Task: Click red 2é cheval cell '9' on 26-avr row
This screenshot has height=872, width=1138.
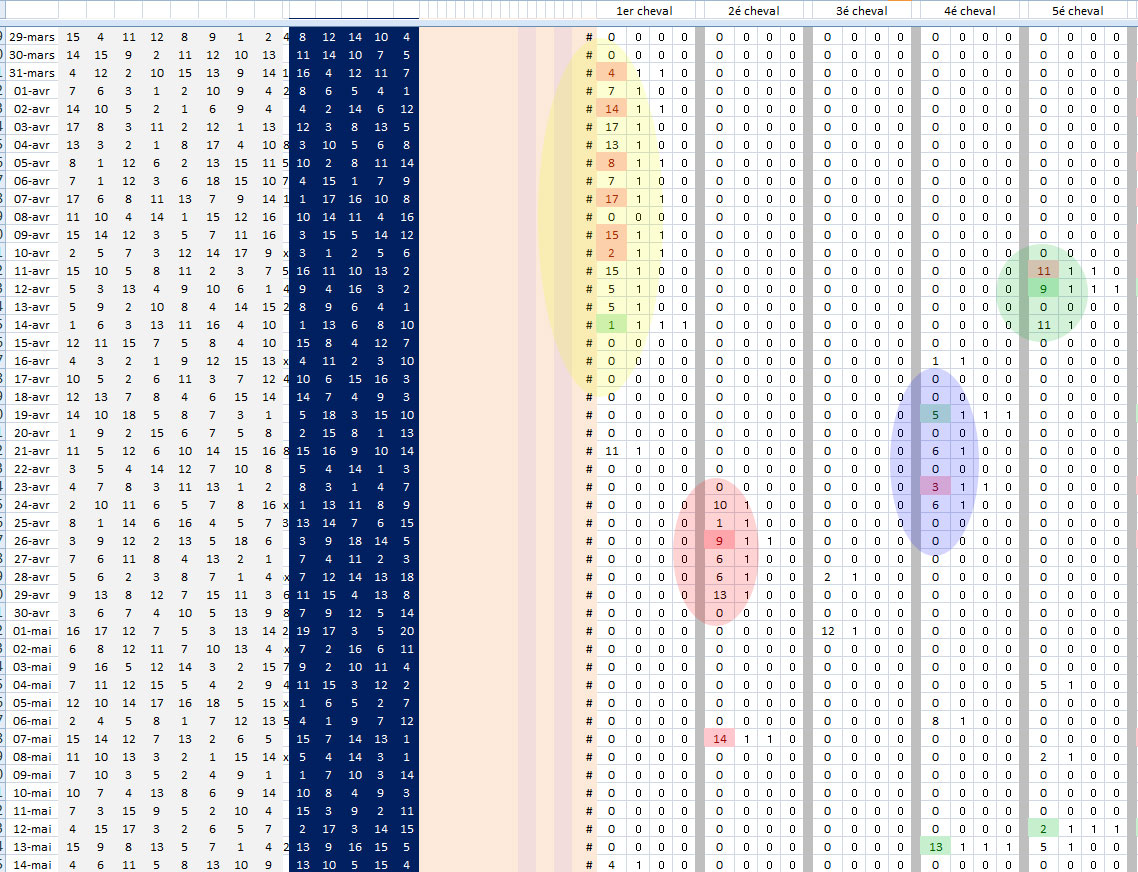Action: click(719, 541)
